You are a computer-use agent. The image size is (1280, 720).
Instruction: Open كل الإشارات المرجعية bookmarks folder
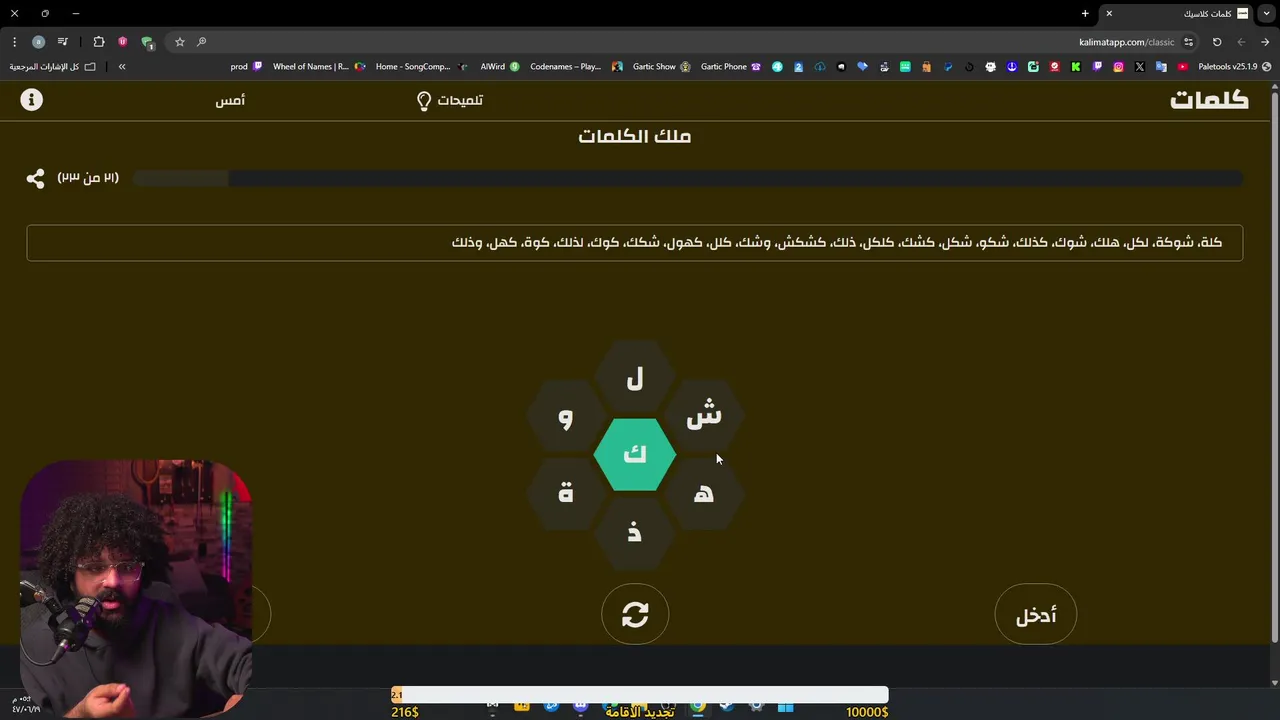pyautogui.click(x=53, y=67)
